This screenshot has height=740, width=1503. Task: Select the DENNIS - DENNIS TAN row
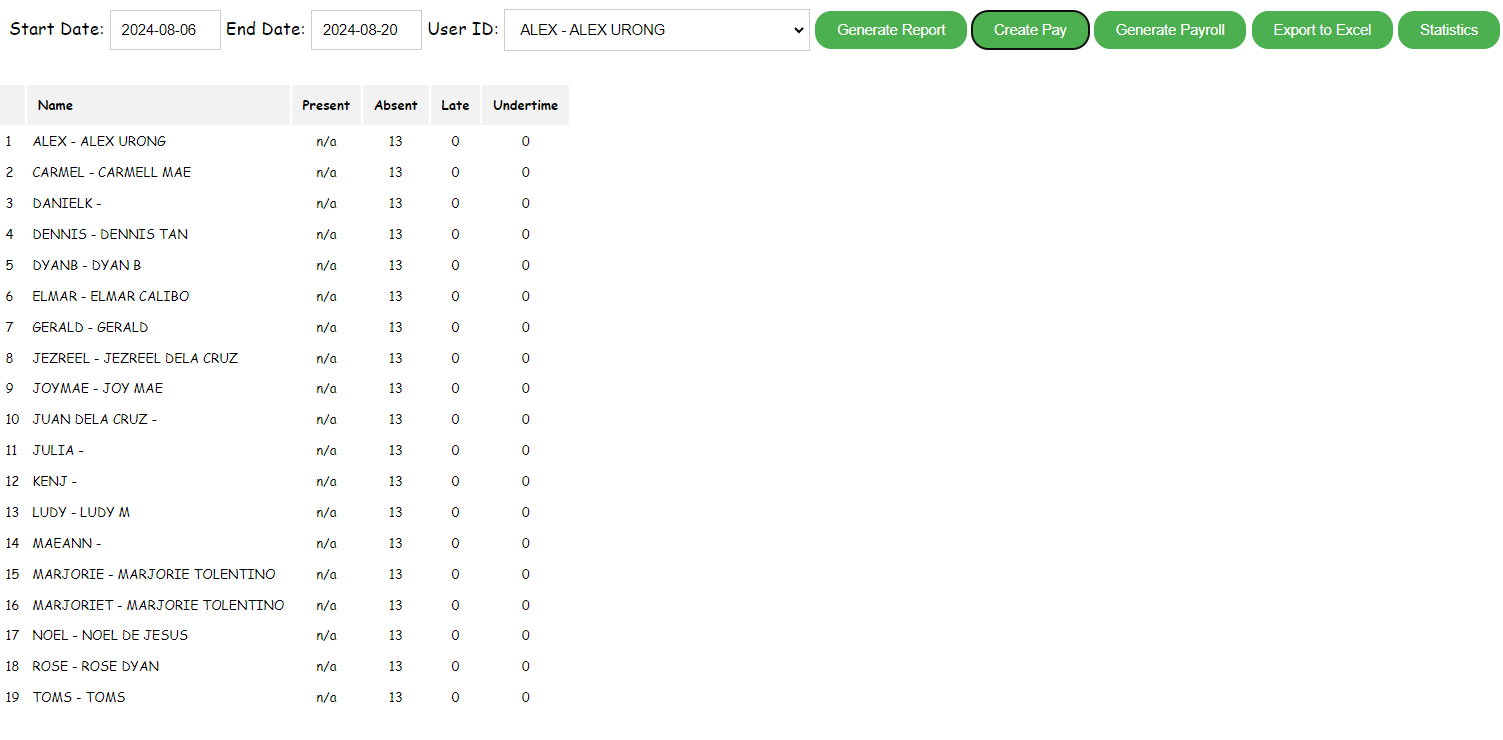tap(110, 234)
